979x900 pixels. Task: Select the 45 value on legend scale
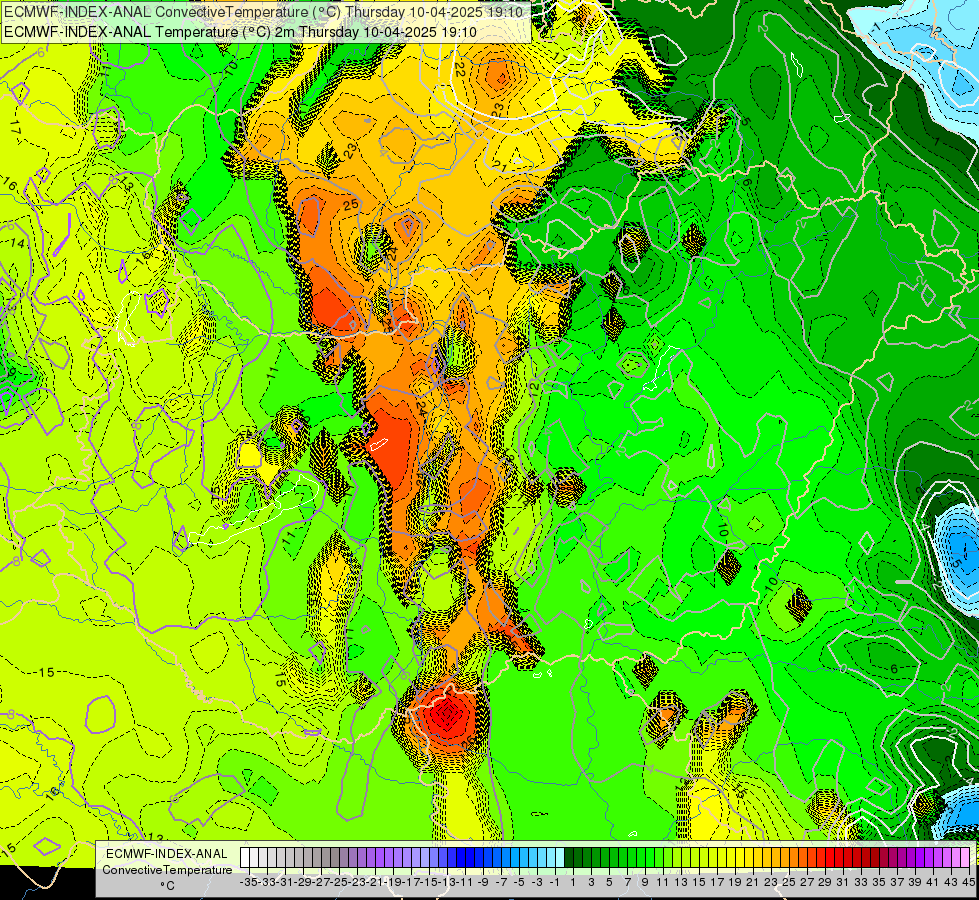[x=968, y=882]
